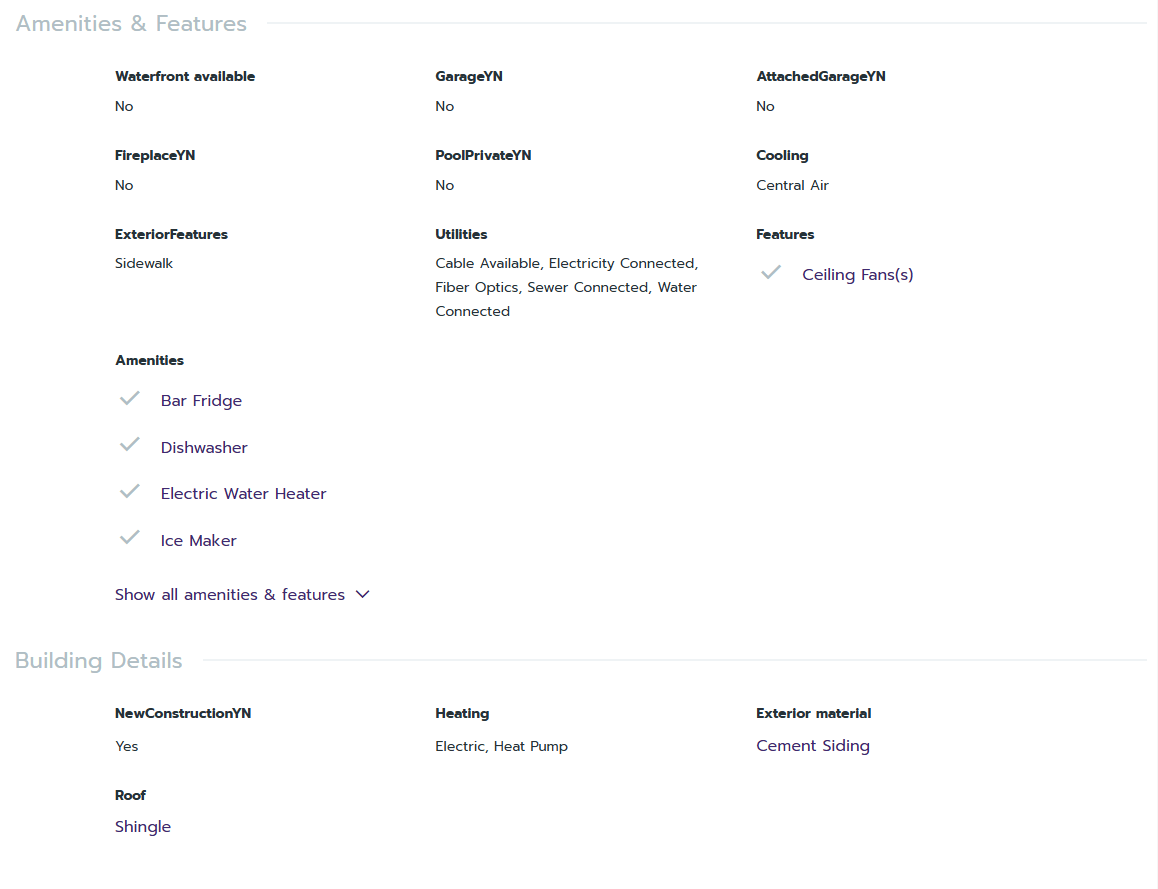Viewport: 1158px width, 889px height.
Task: Click the Utilities description text
Action: (x=566, y=287)
